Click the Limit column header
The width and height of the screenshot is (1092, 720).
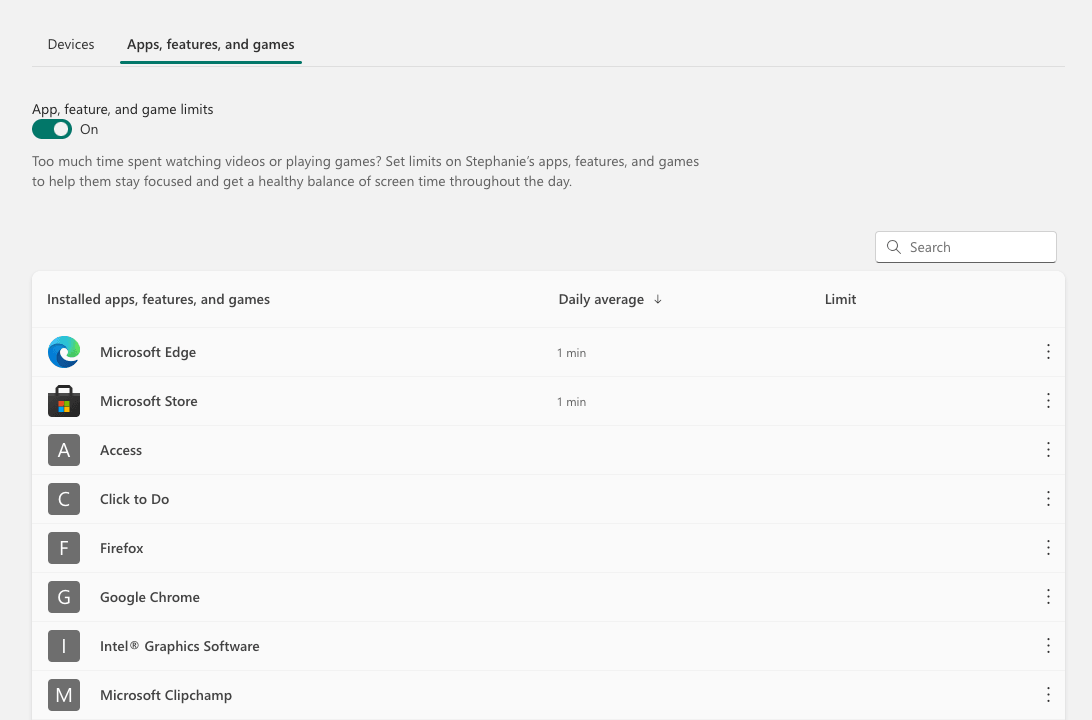[x=840, y=299]
